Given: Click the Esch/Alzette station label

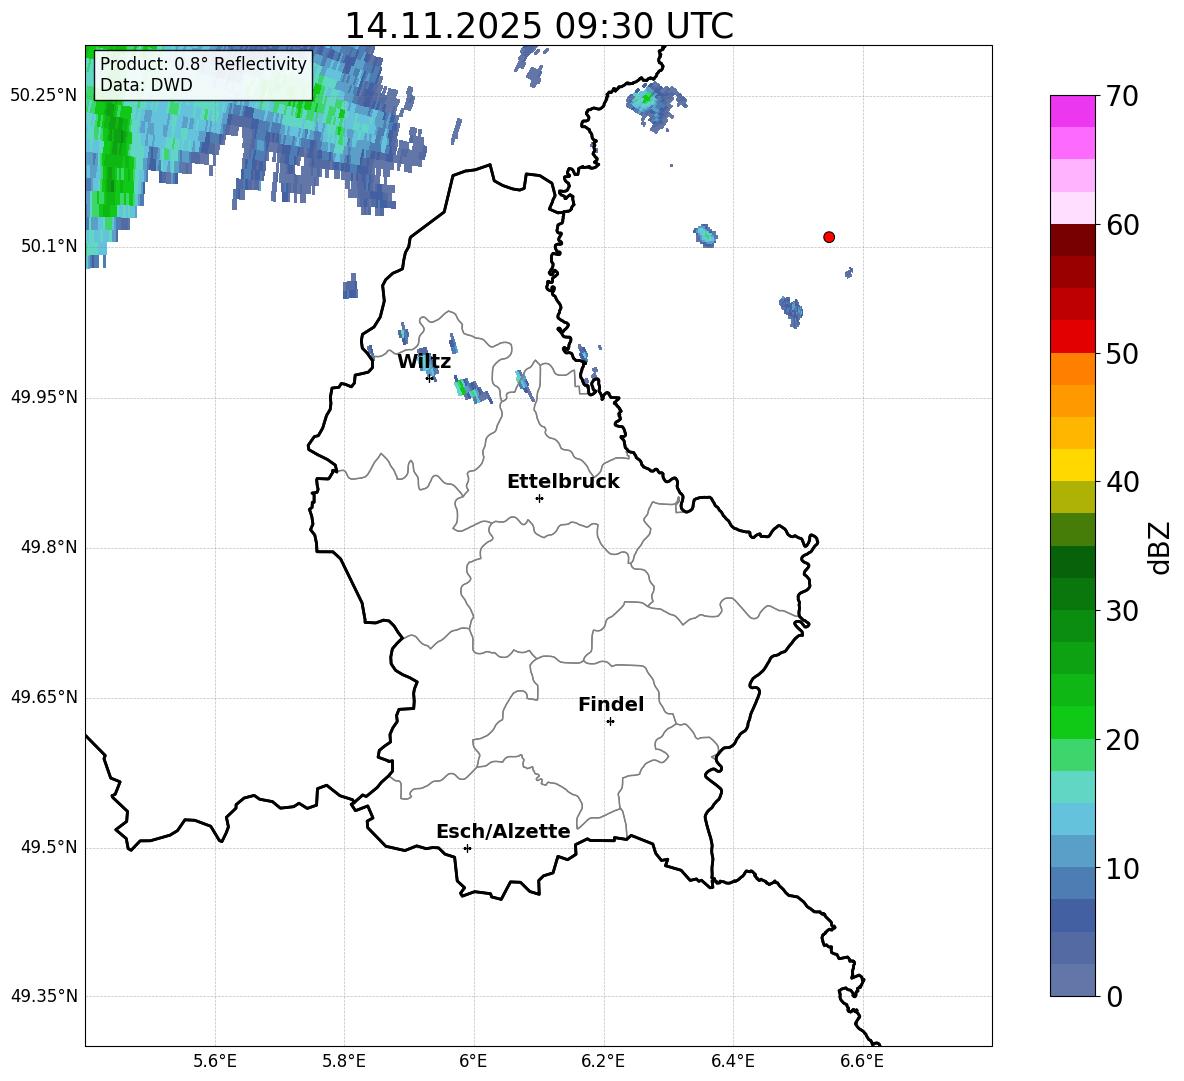Looking at the screenshot, I should tap(503, 832).
